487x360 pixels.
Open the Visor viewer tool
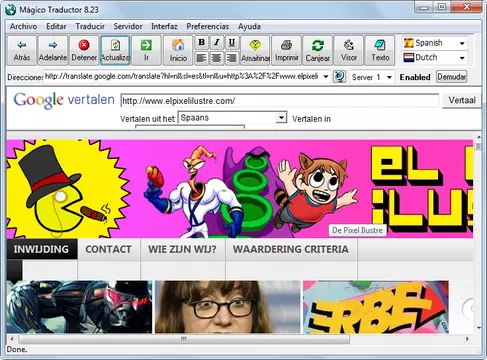(349, 50)
